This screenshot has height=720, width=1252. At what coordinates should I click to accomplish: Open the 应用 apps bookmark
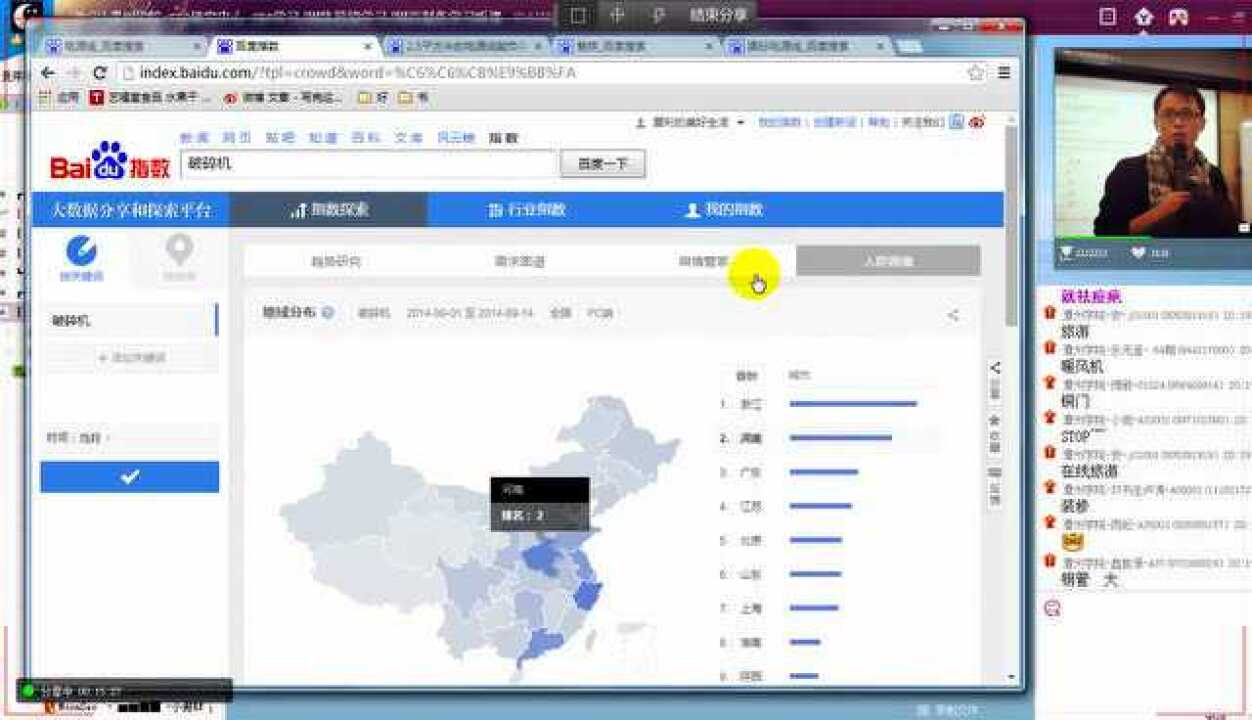59,98
